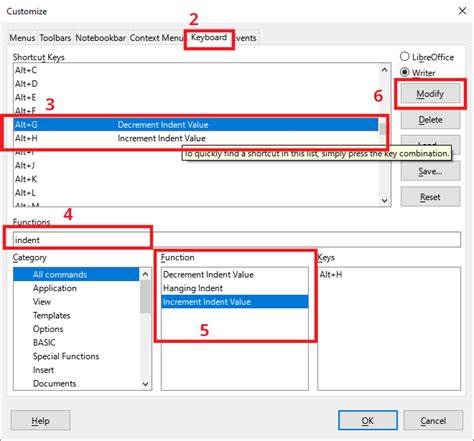Select Alt+G Decrement Indent Value row
474x441 pixels.
coord(196,125)
